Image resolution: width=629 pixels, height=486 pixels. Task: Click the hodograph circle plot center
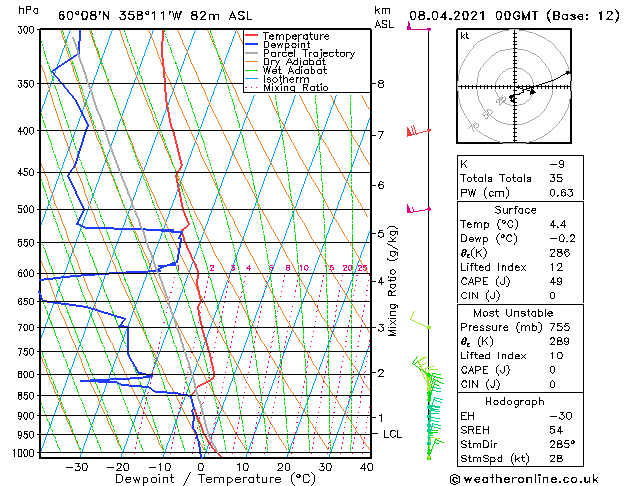click(x=515, y=88)
